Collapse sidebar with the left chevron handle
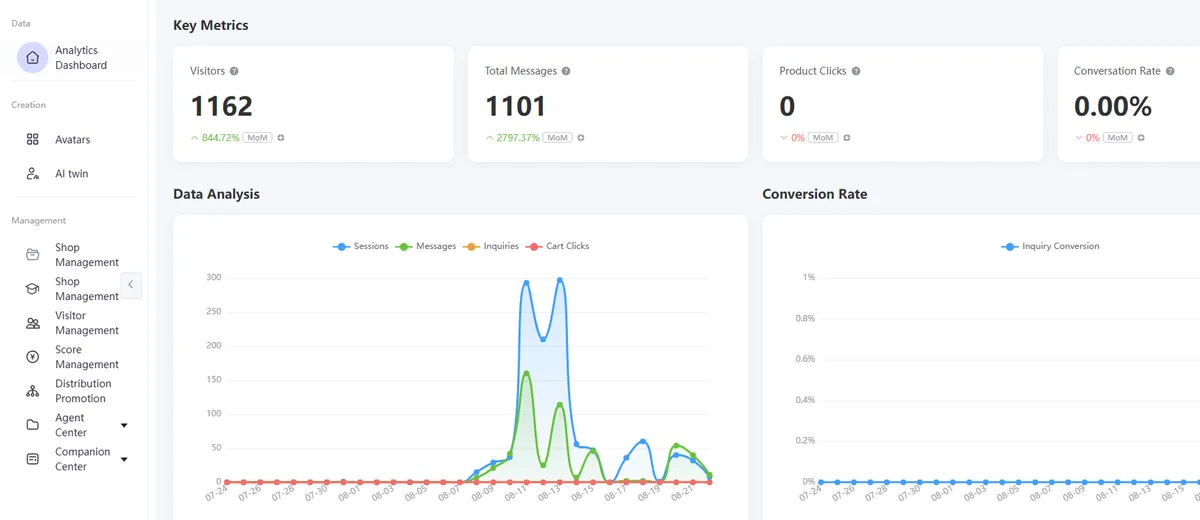Image resolution: width=1200 pixels, height=520 pixels. pyautogui.click(x=131, y=285)
